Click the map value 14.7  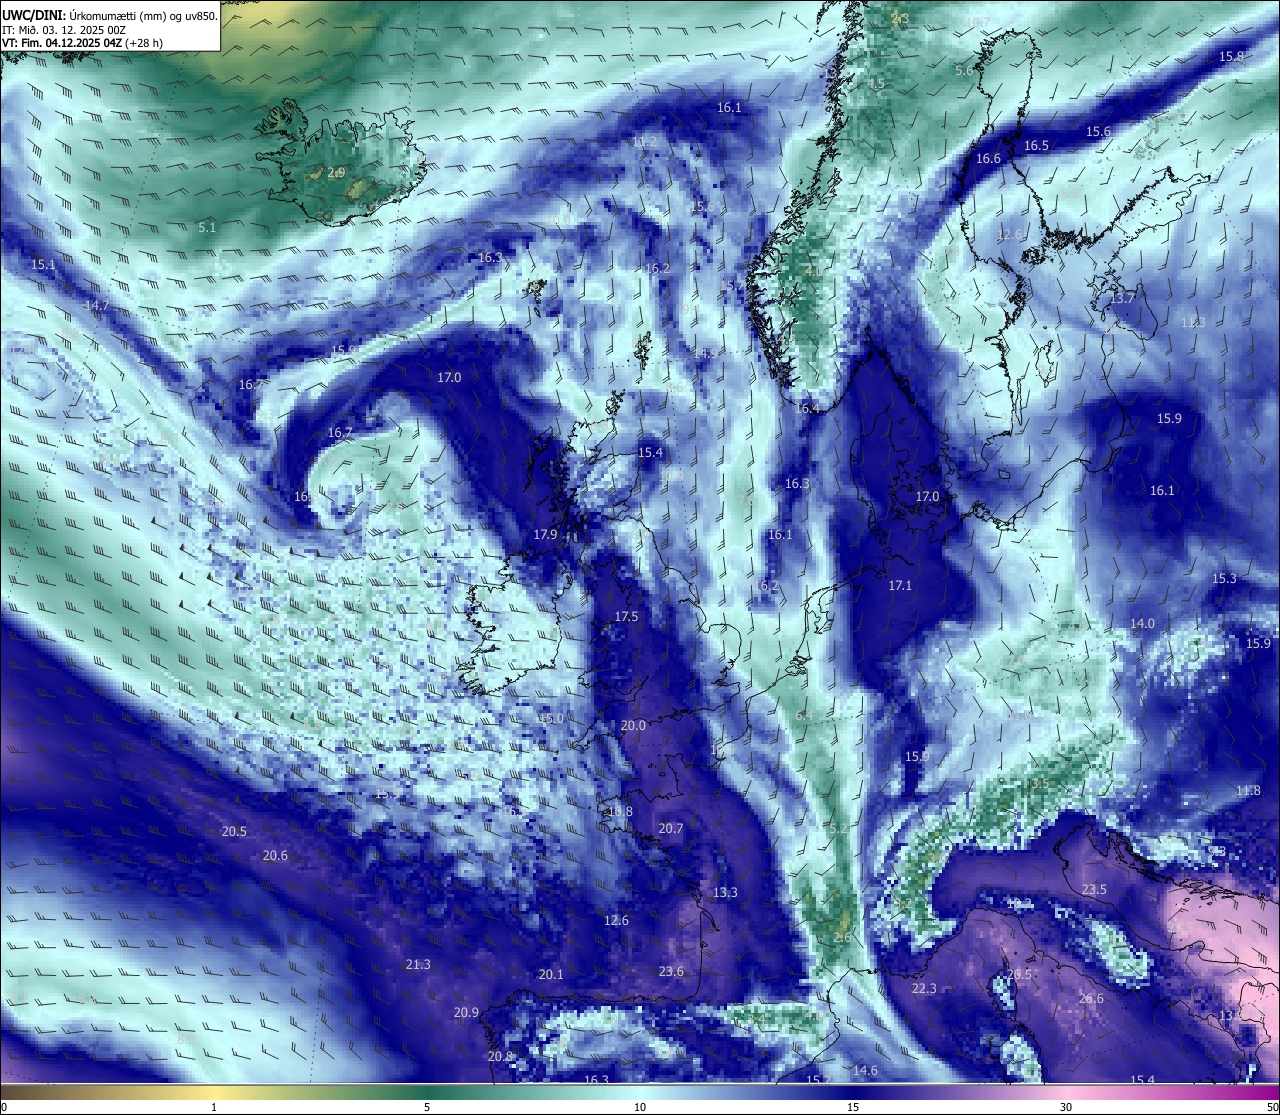click(97, 305)
